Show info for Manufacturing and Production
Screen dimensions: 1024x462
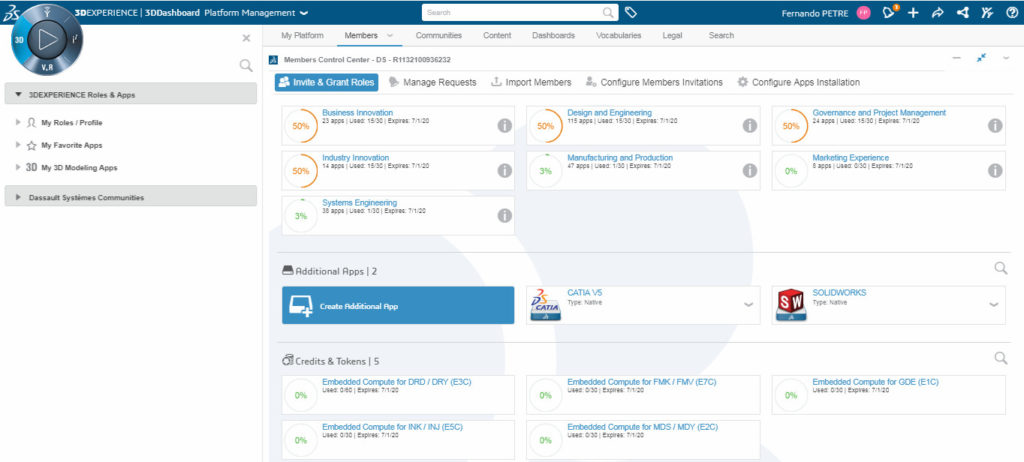(x=750, y=171)
